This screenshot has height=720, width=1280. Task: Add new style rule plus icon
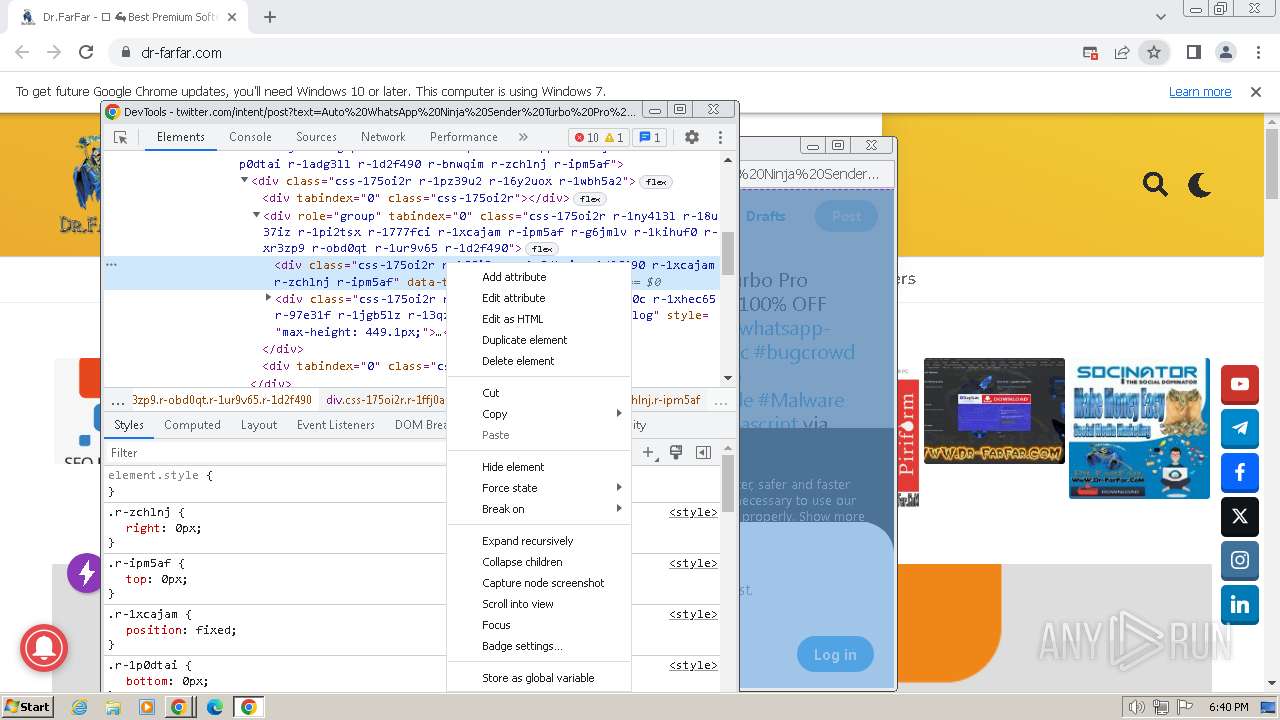(649, 452)
